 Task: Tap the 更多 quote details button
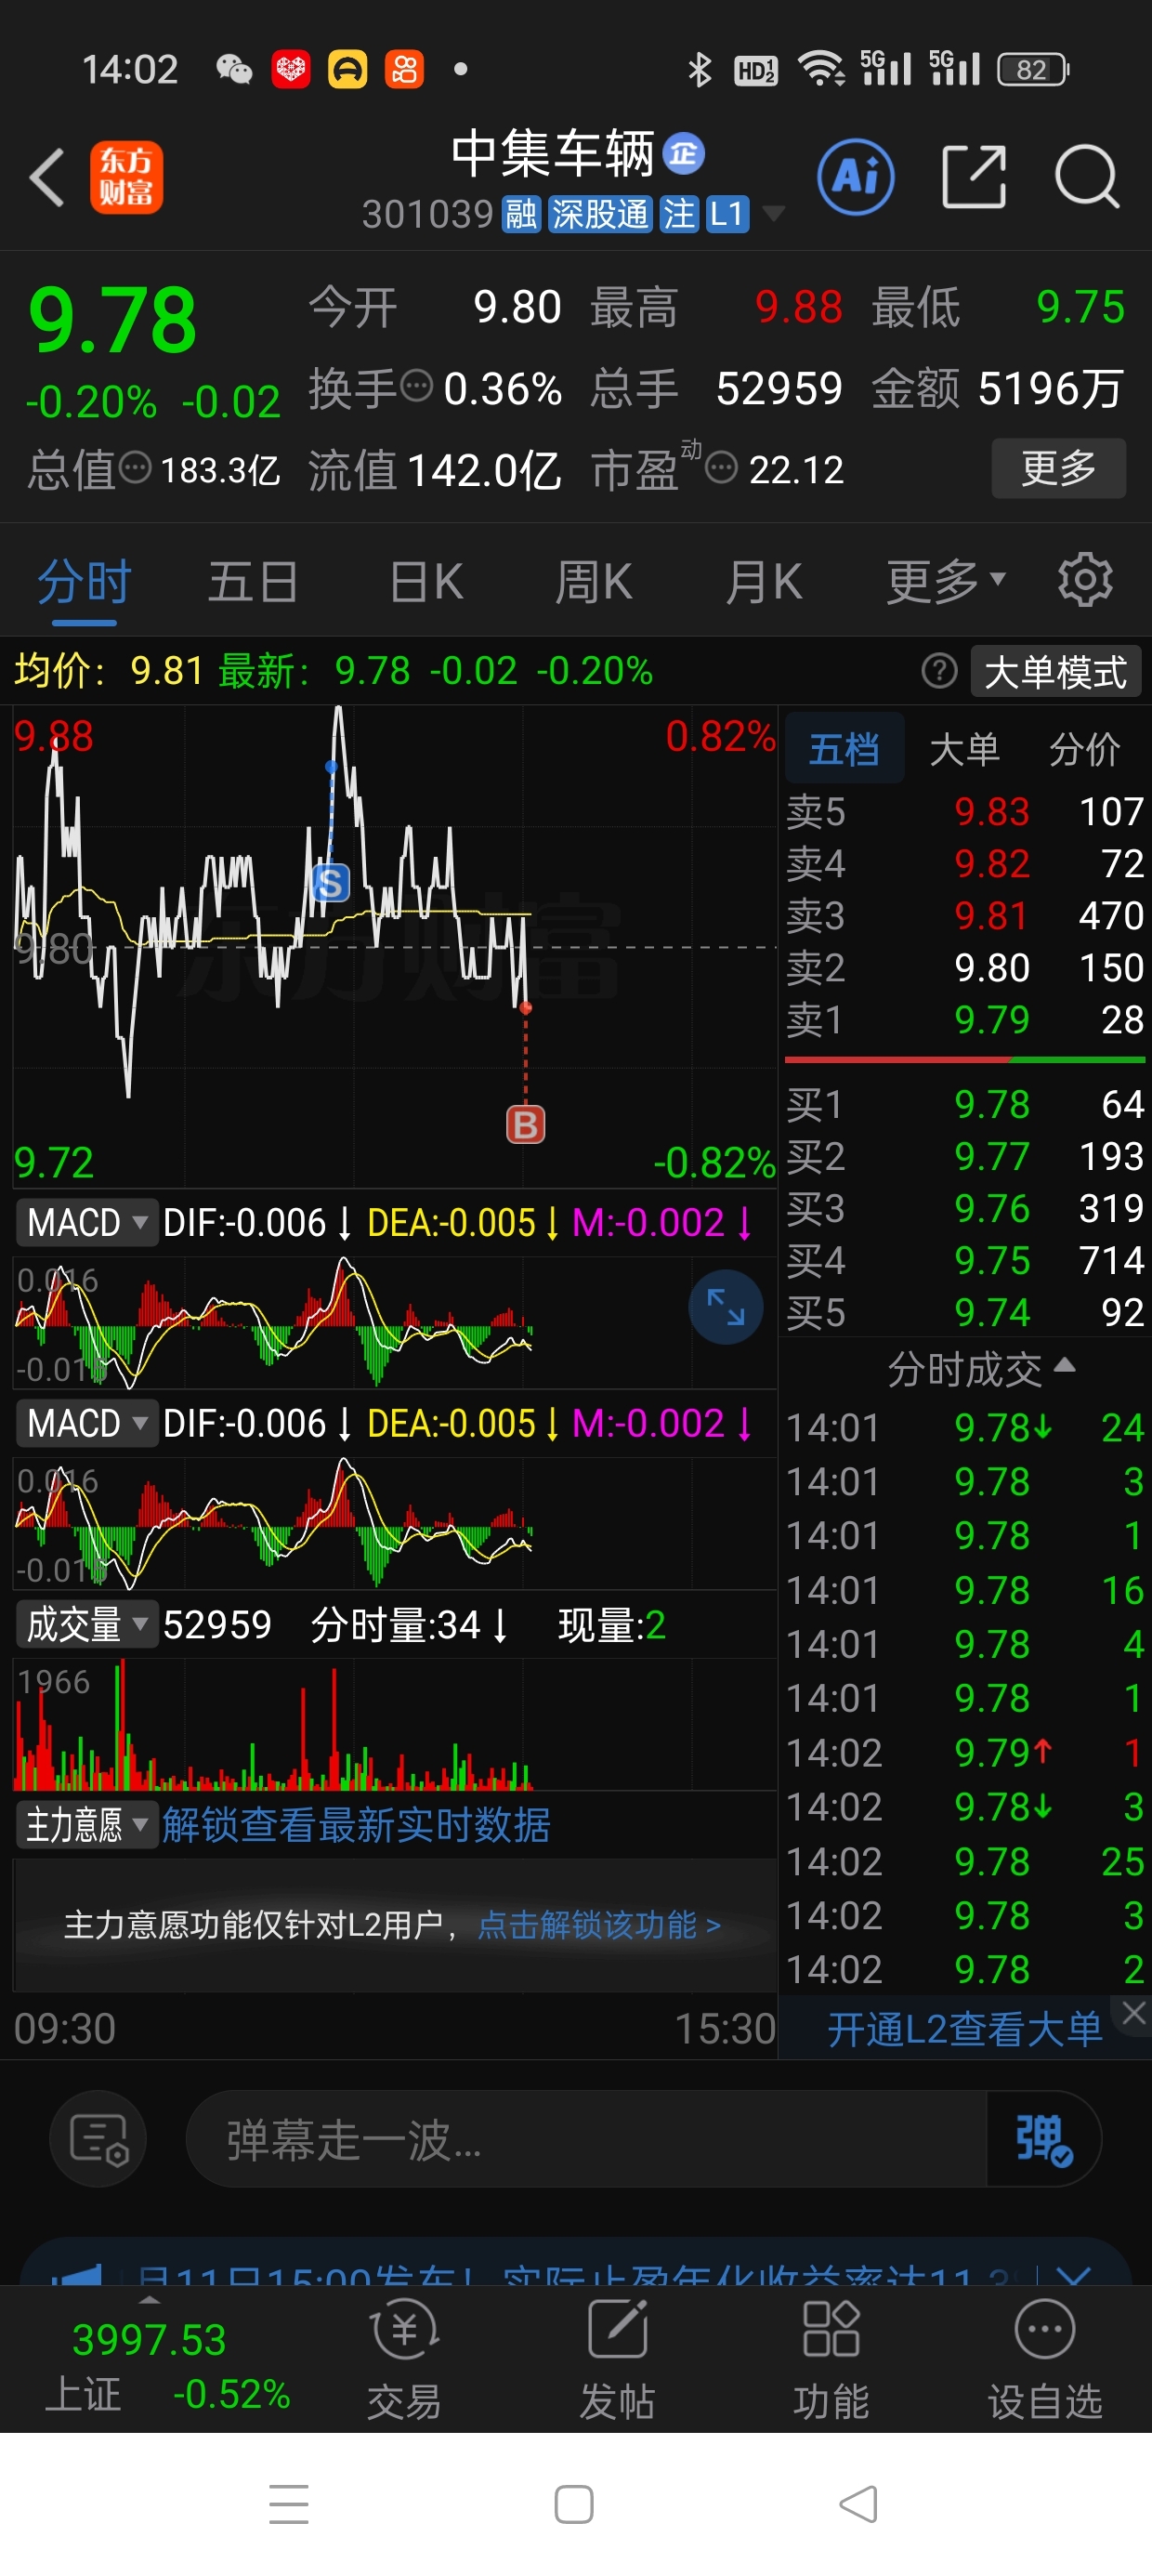pyautogui.click(x=1059, y=468)
